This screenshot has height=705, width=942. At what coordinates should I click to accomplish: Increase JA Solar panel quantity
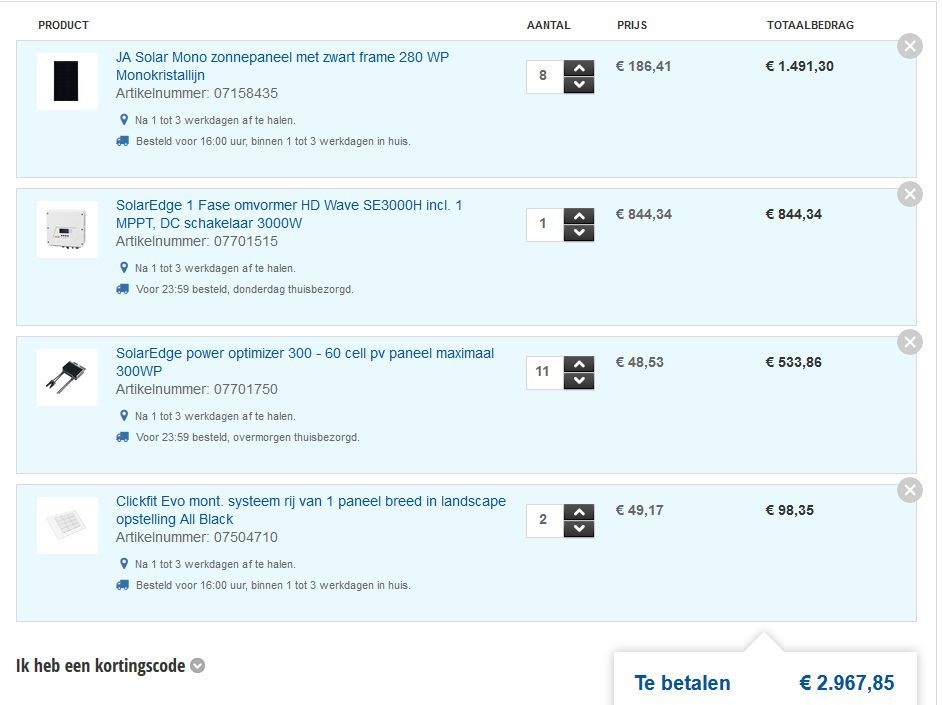click(579, 68)
